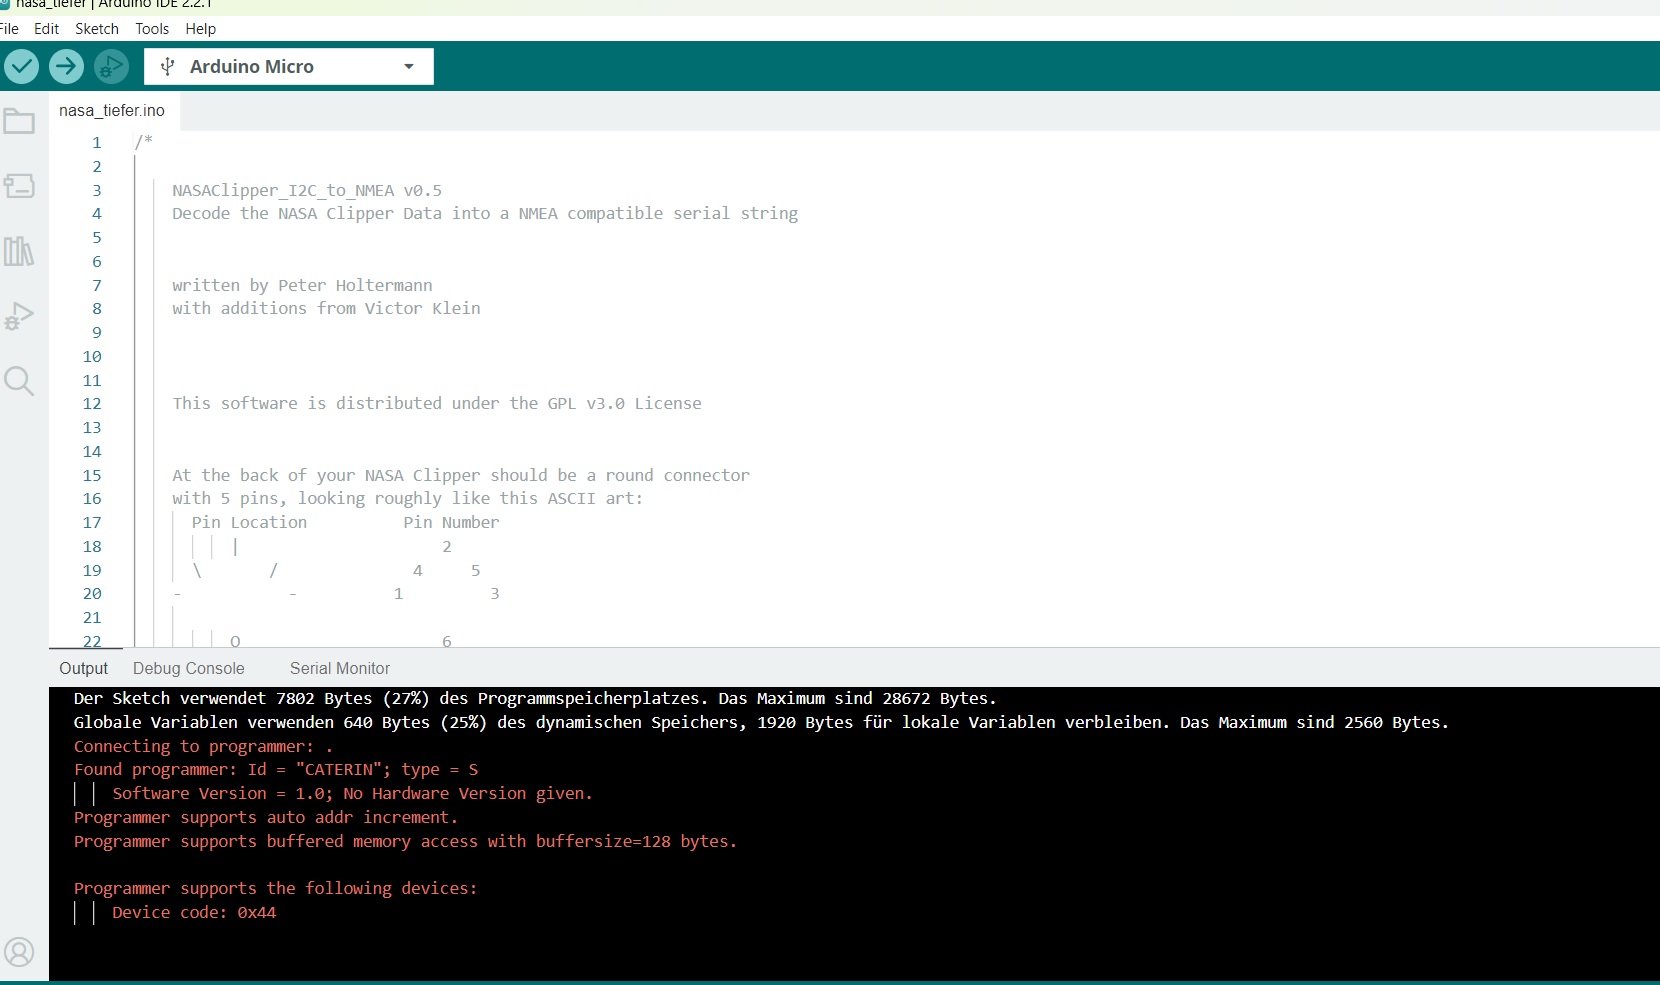Open the Debug panel sidebar icon
This screenshot has height=985, width=1660.
(19, 316)
